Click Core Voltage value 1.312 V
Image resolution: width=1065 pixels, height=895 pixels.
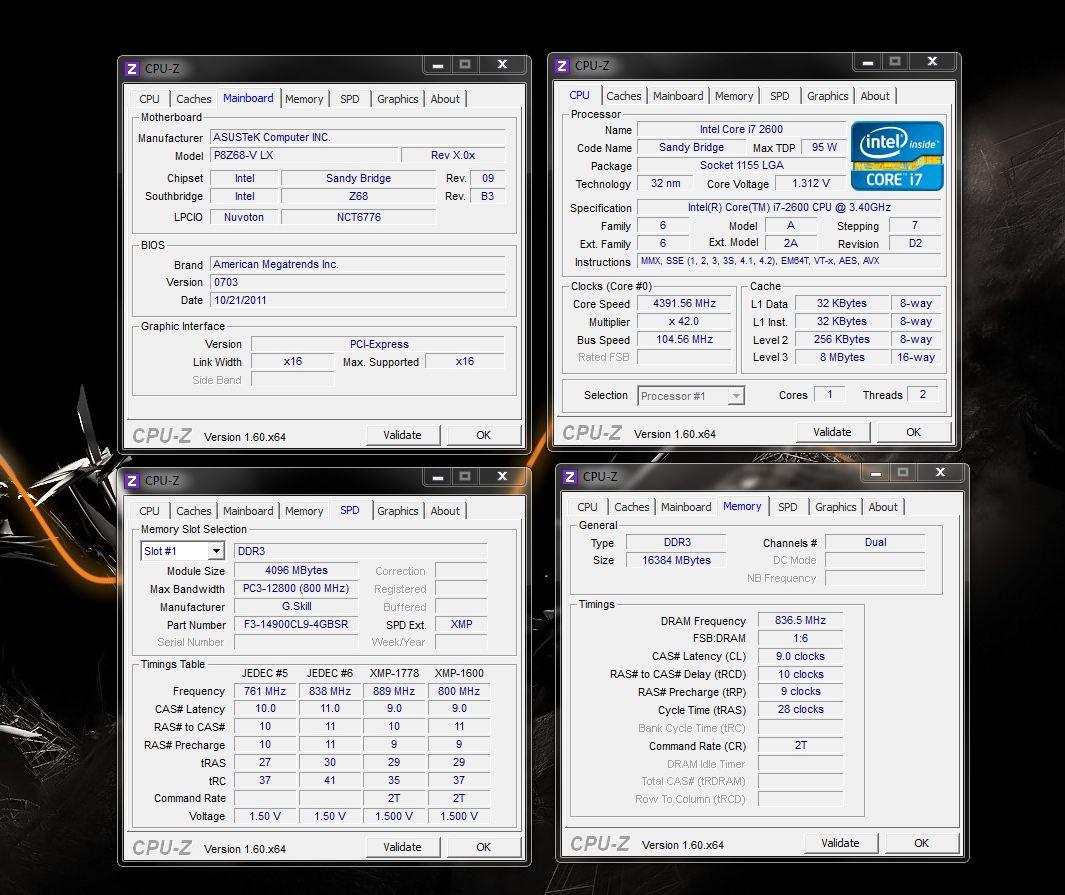coord(811,183)
